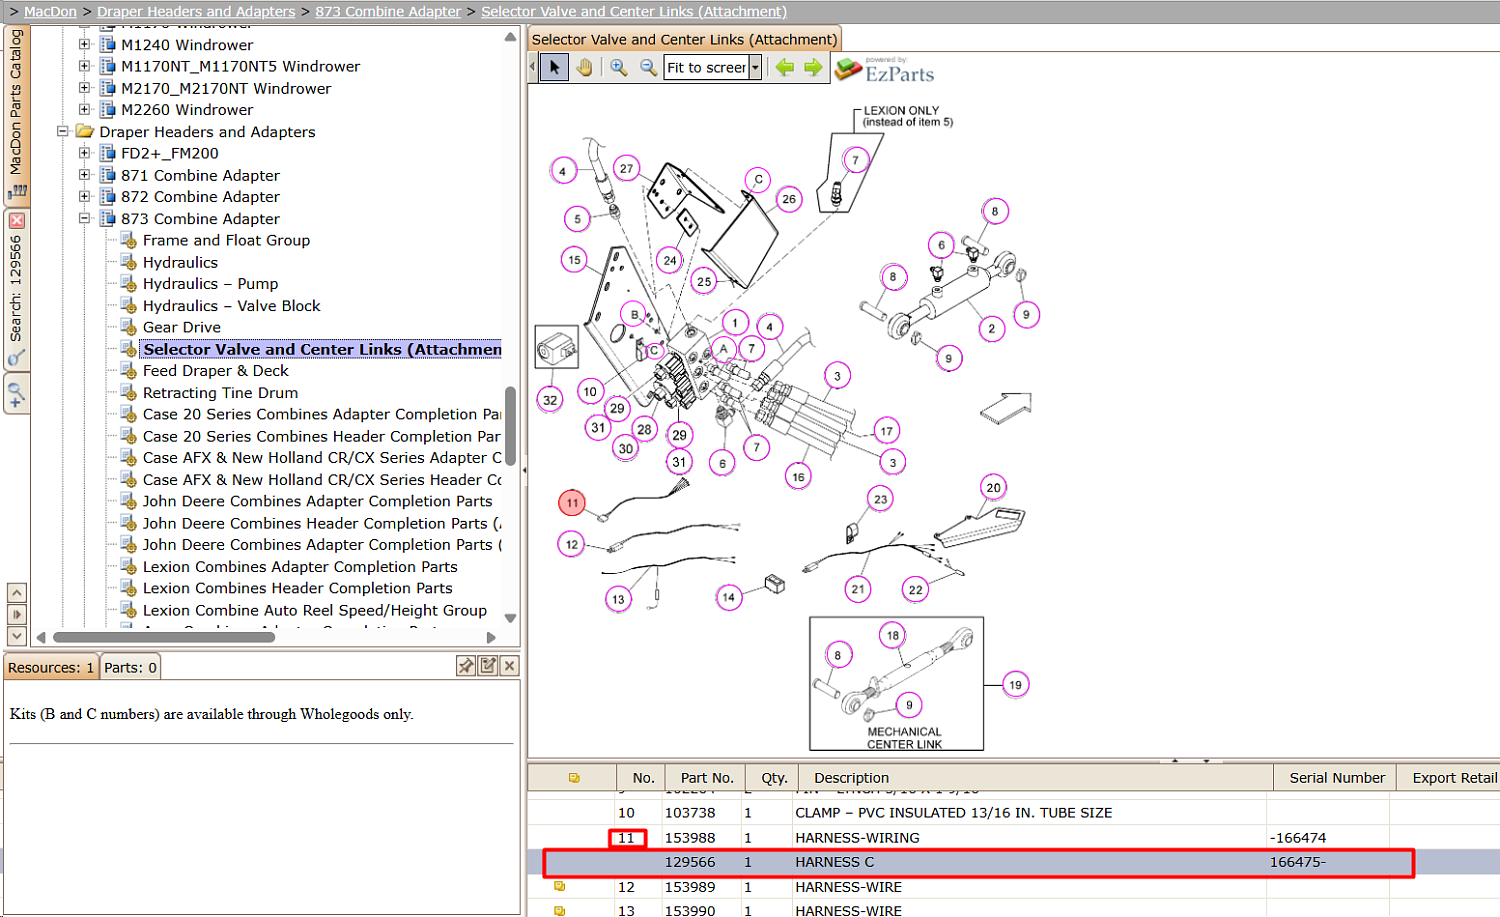
Task: Click the sidebar up arrow button
Action: (16, 593)
